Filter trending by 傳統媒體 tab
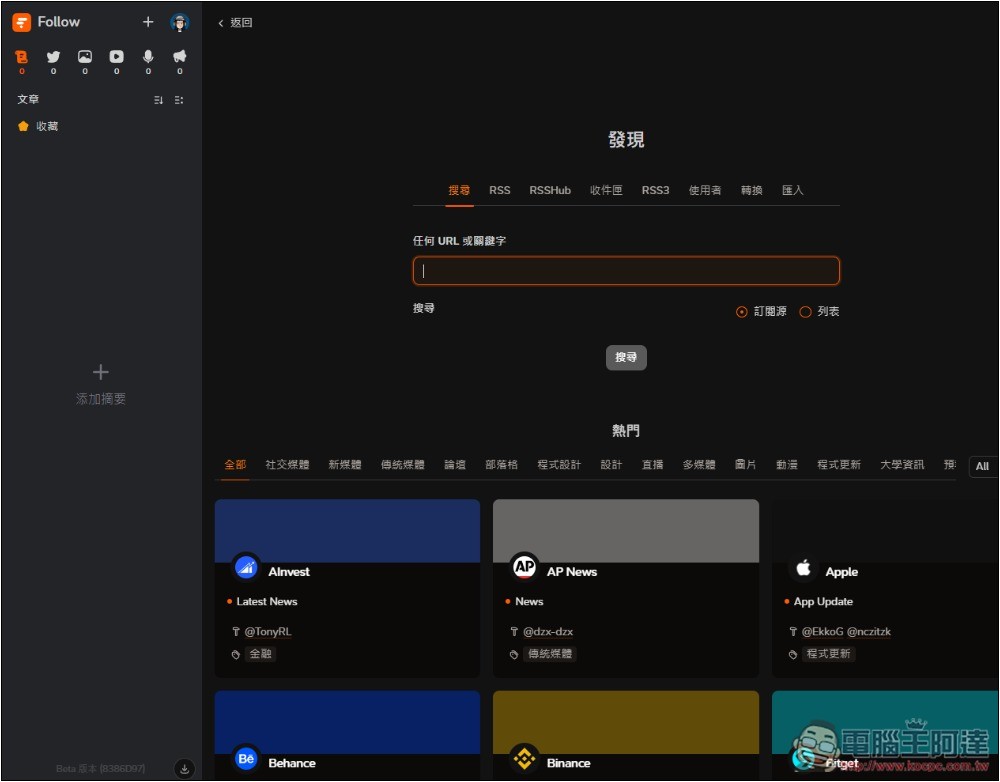 coord(402,464)
